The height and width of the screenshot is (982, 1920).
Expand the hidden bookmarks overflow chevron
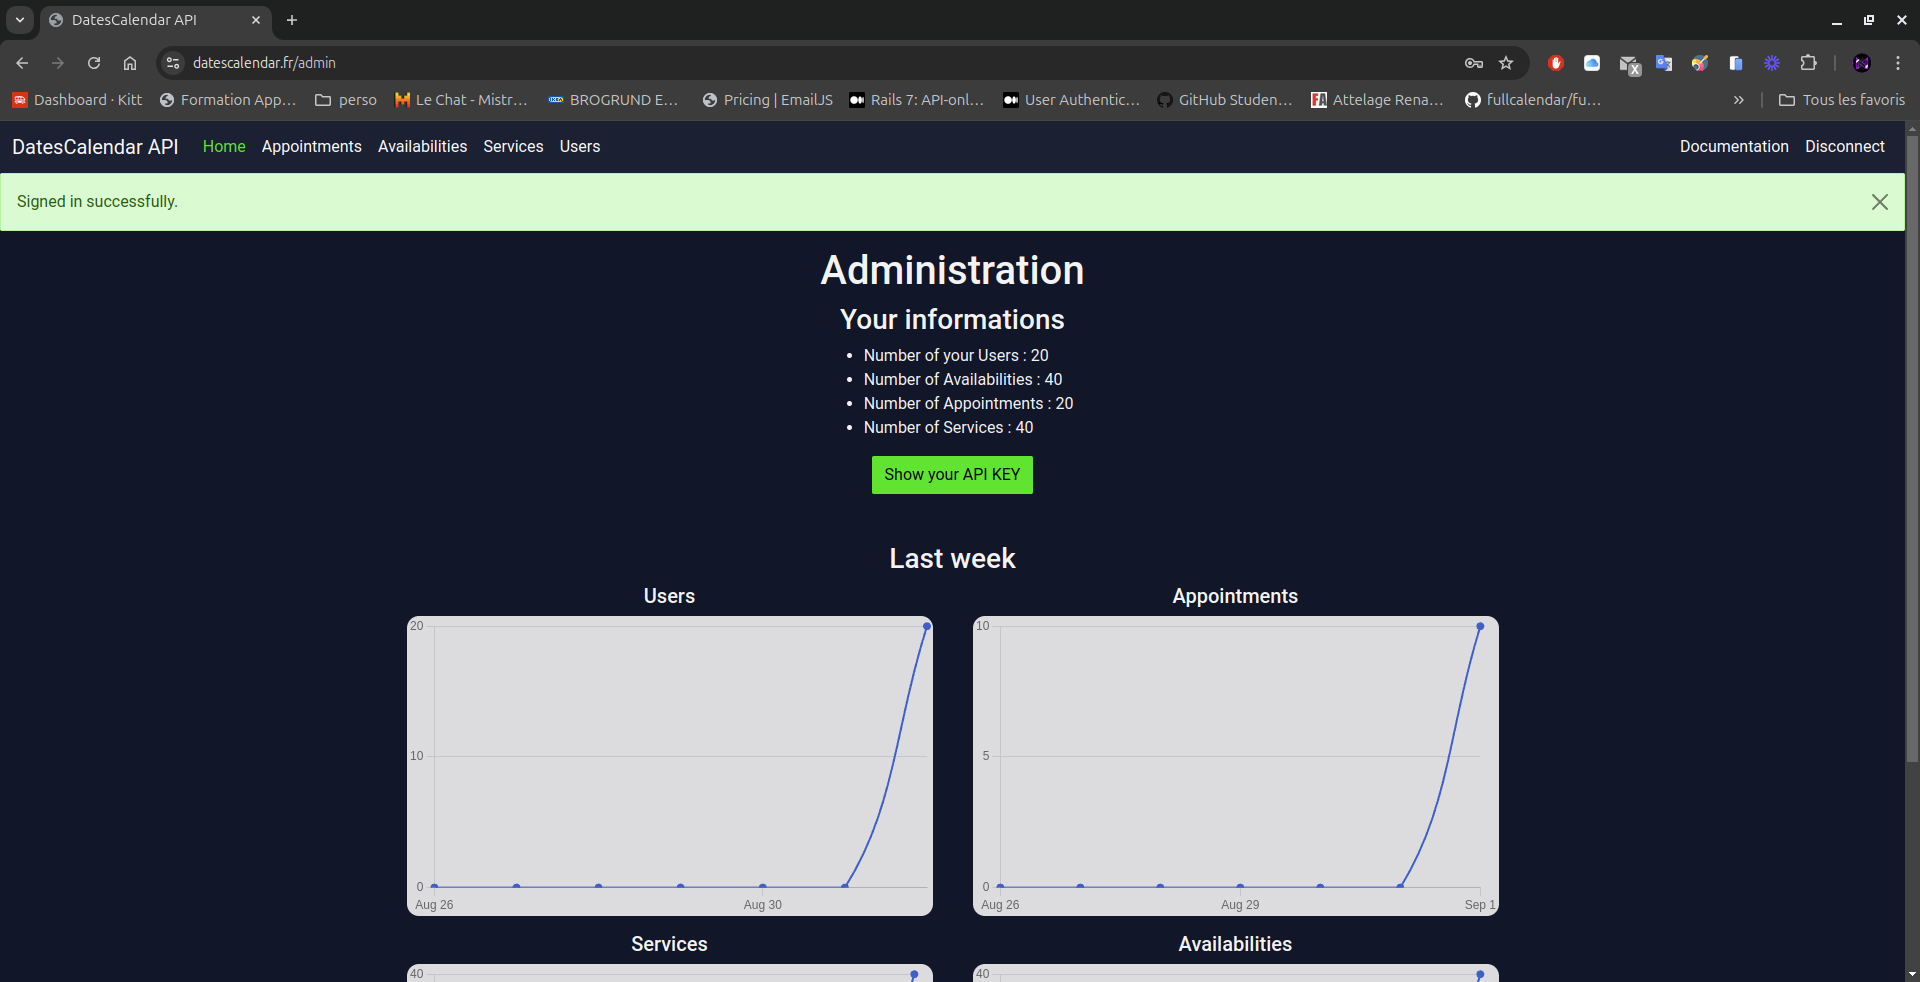(1738, 100)
